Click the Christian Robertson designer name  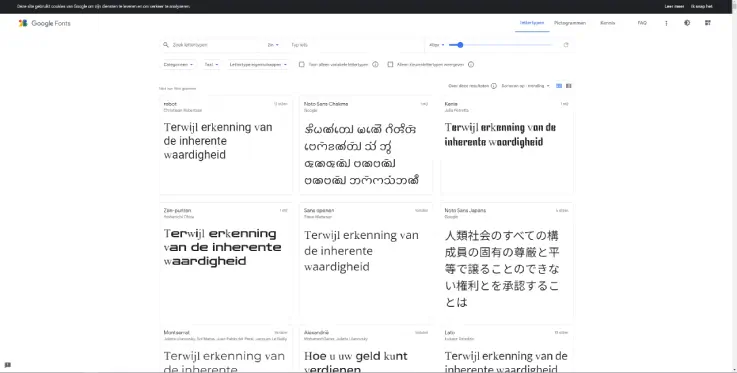click(183, 110)
